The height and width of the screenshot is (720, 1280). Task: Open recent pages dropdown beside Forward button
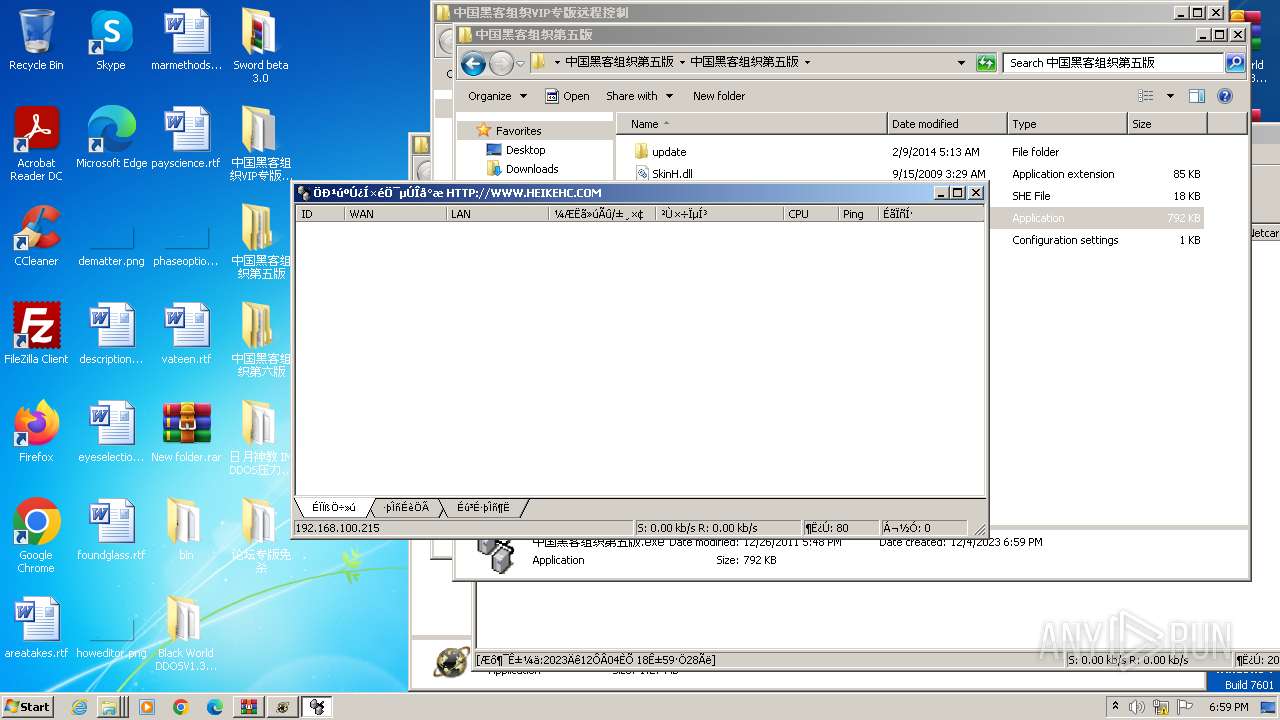click(520, 64)
